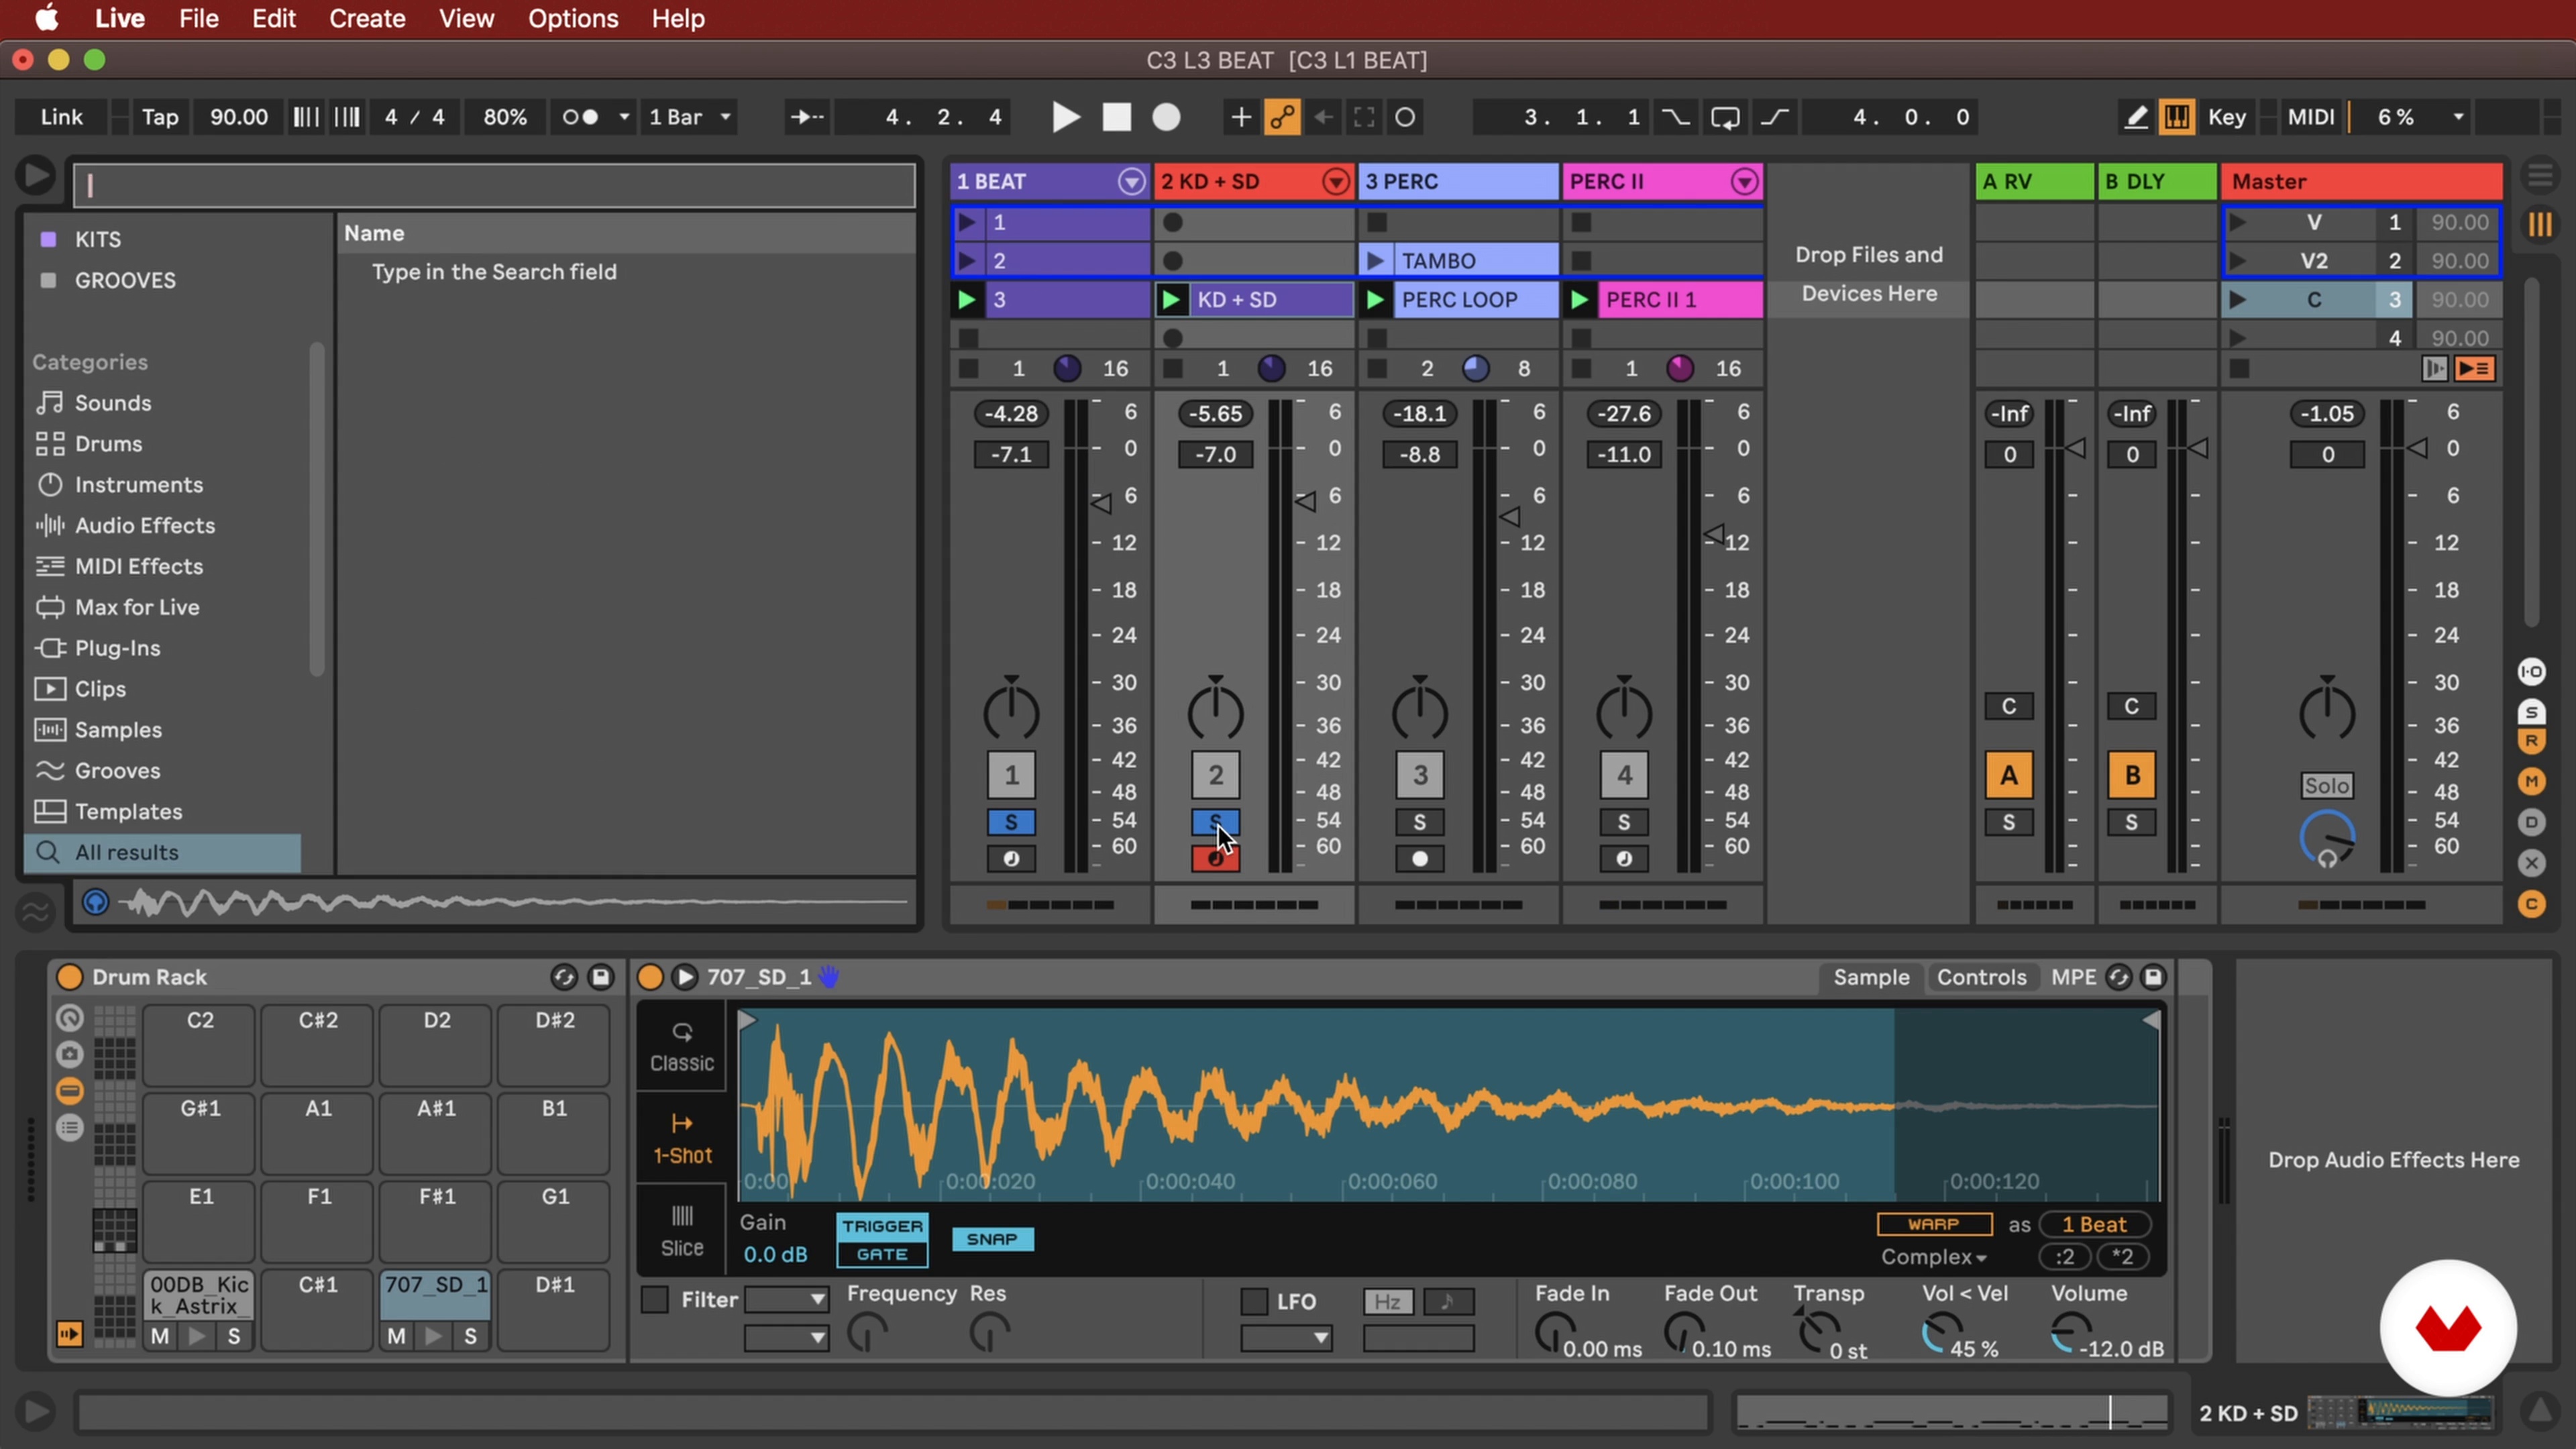Image resolution: width=2576 pixels, height=1449 pixels.
Task: Click the Session Record circle button
Action: pos(1405,117)
